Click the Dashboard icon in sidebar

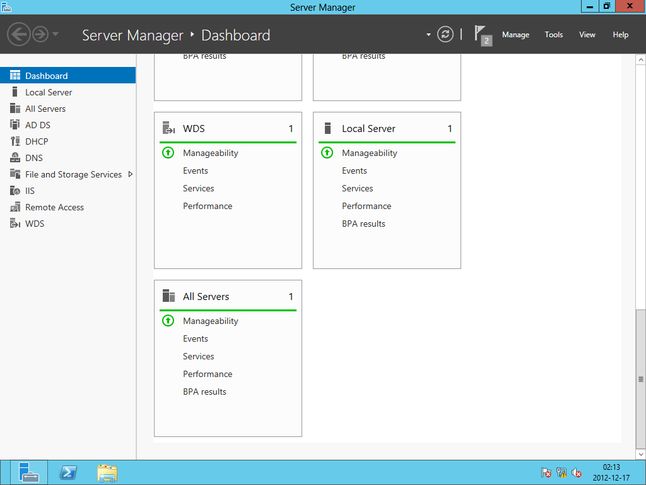click(15, 75)
